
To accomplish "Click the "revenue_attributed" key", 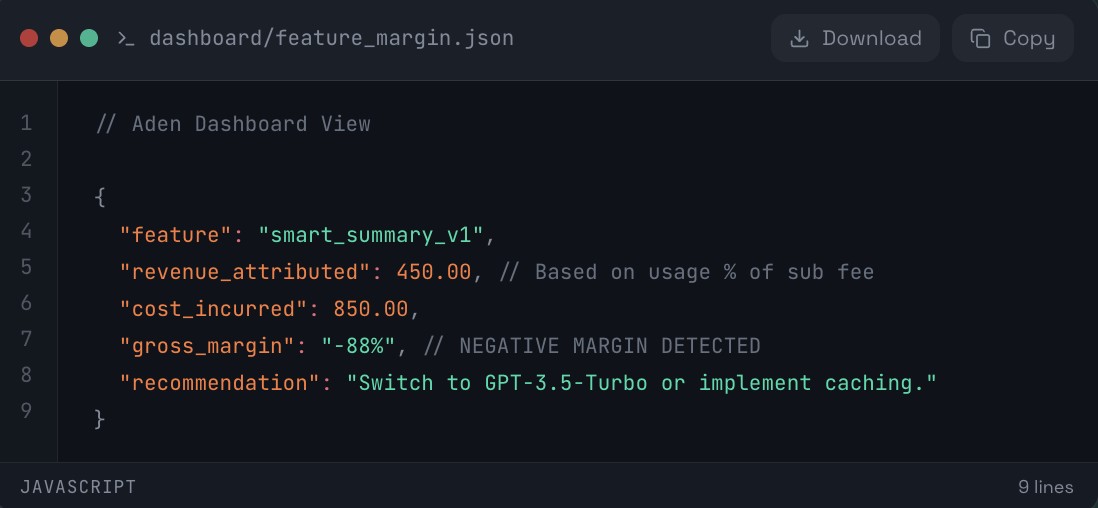I will click(246, 272).
